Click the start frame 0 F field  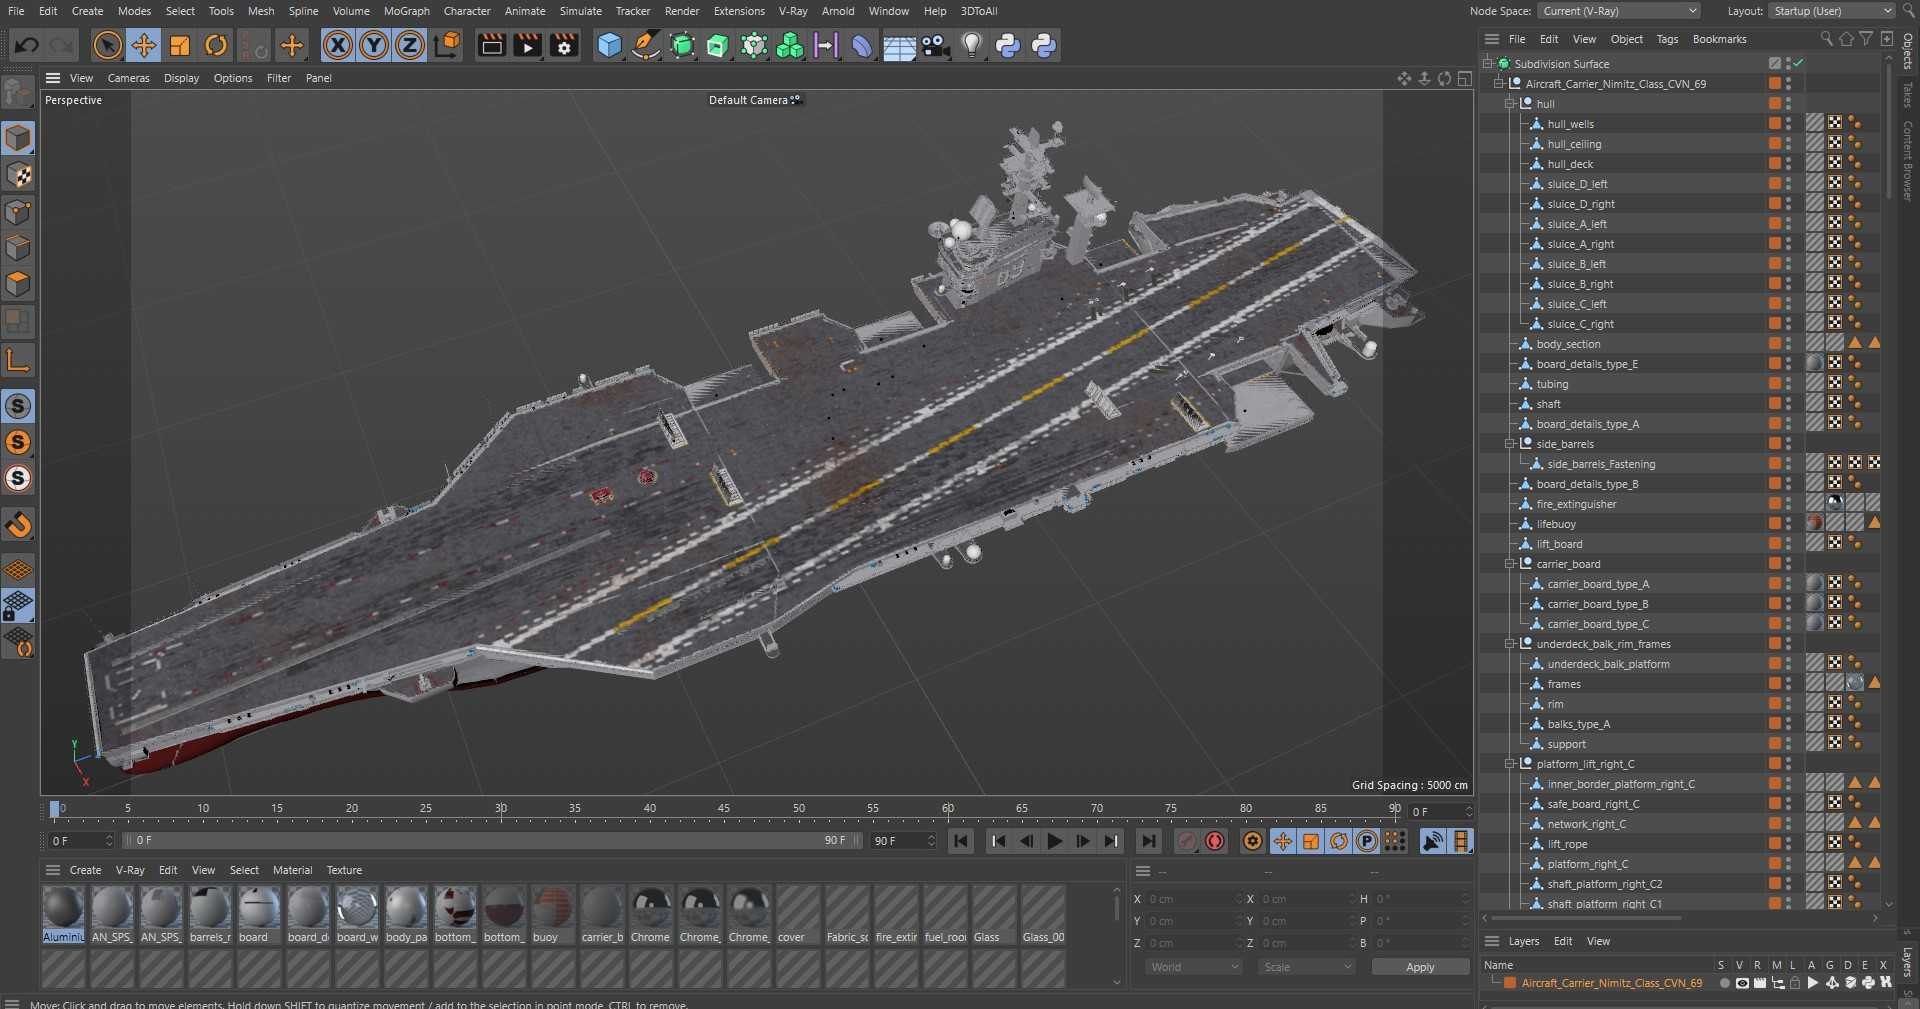pos(82,841)
